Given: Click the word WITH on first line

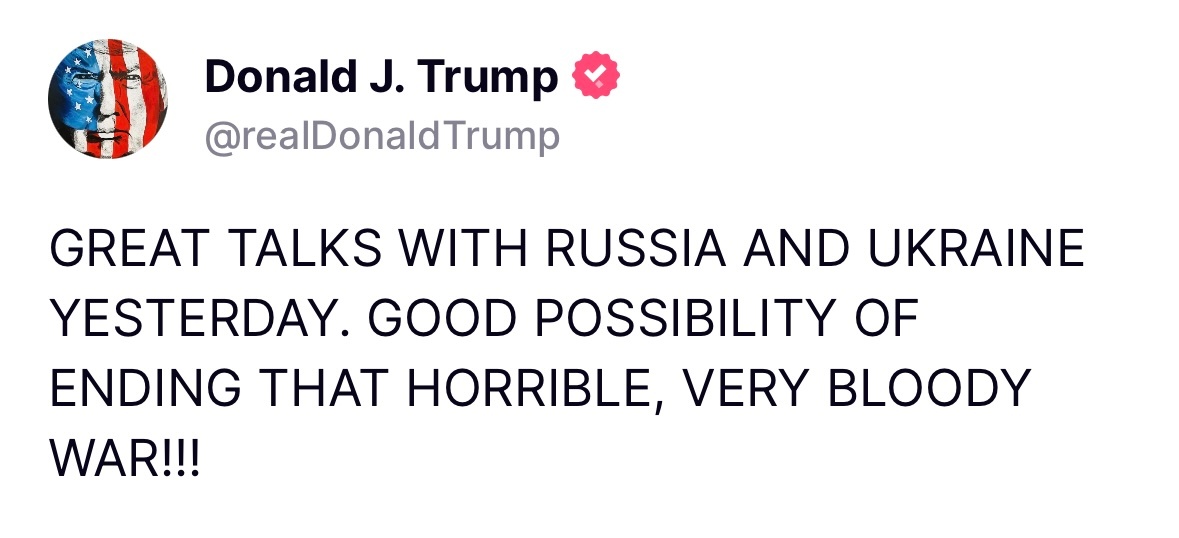Looking at the screenshot, I should 463,248.
